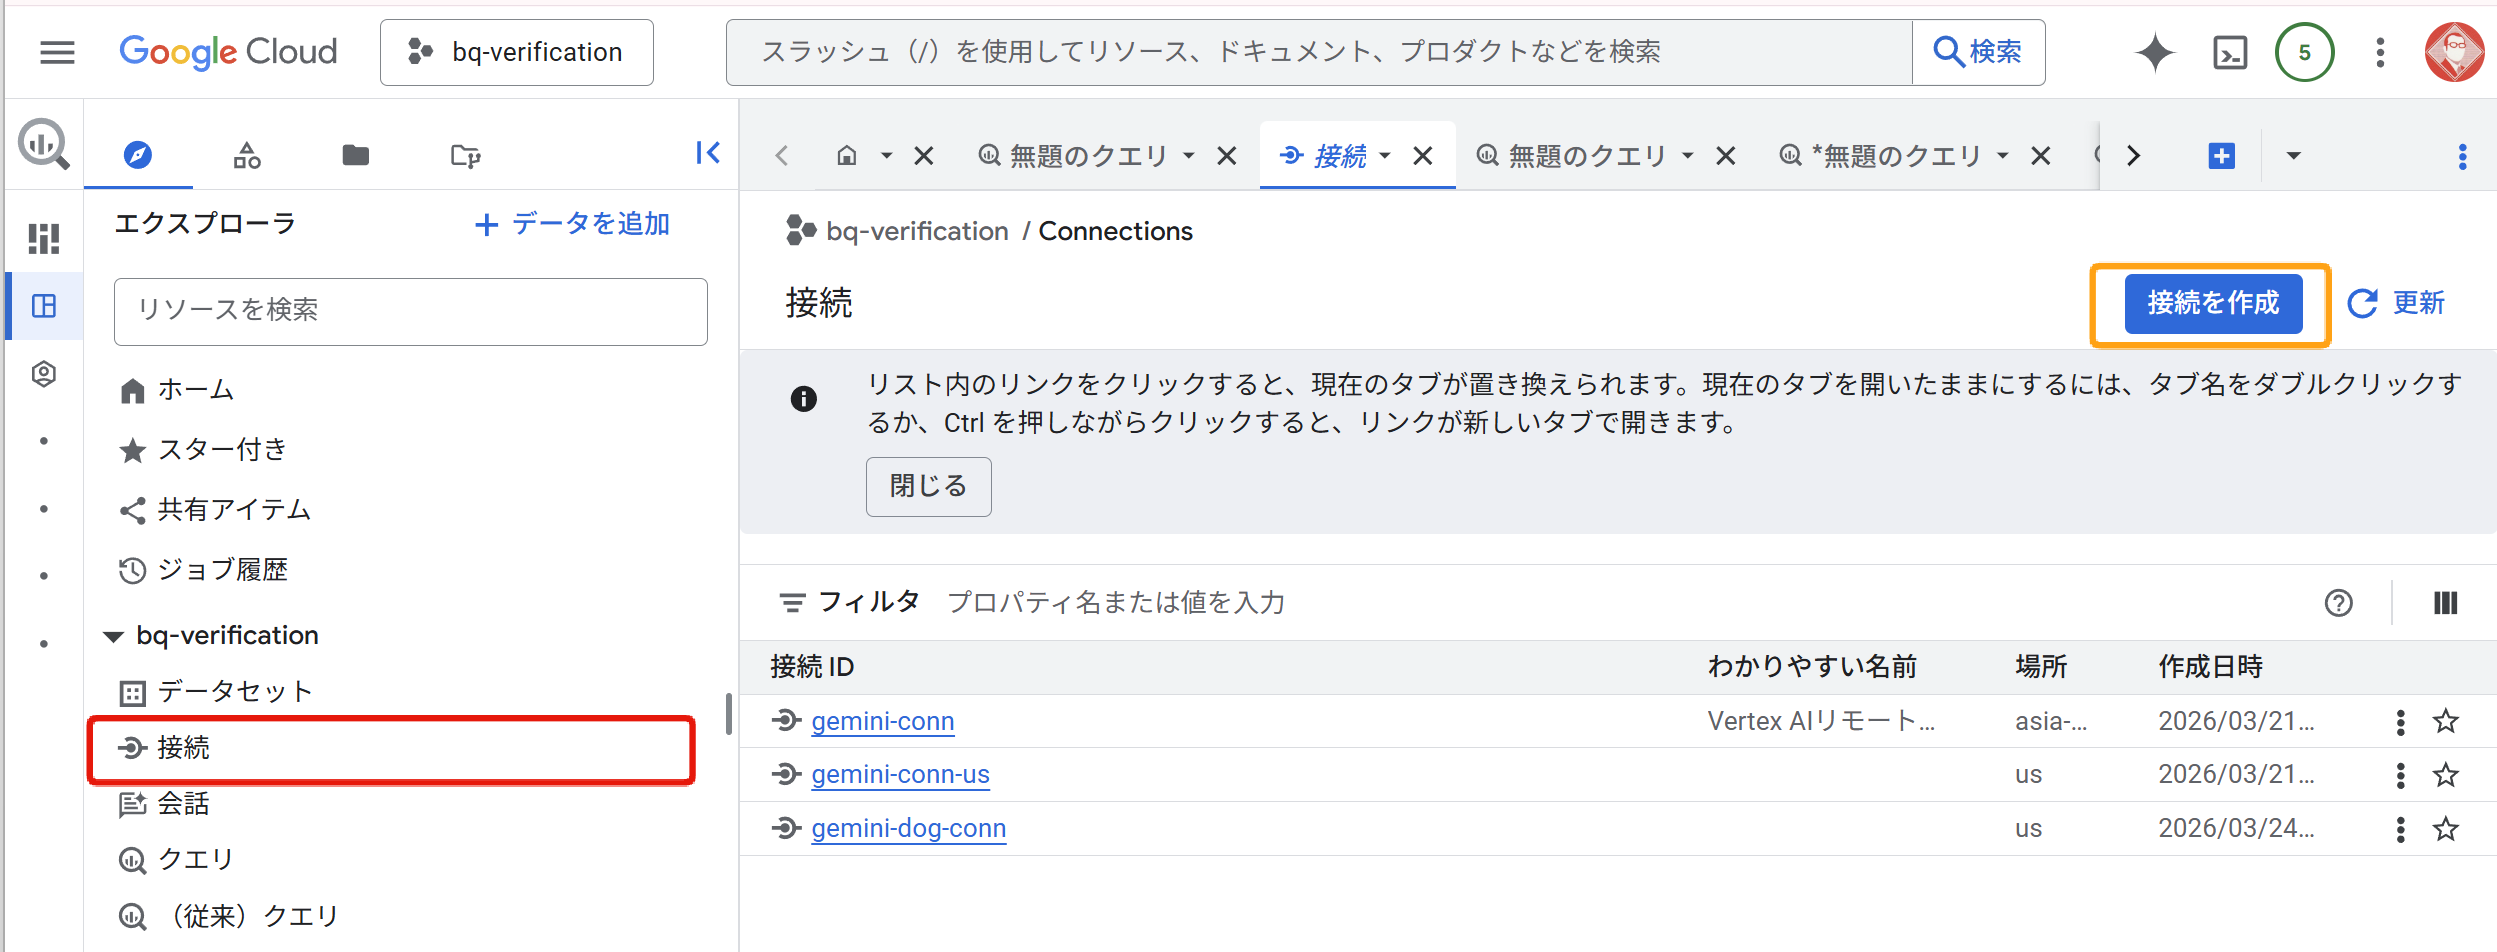Open notifications badge showing 5
The image size is (2497, 952).
tap(2304, 52)
